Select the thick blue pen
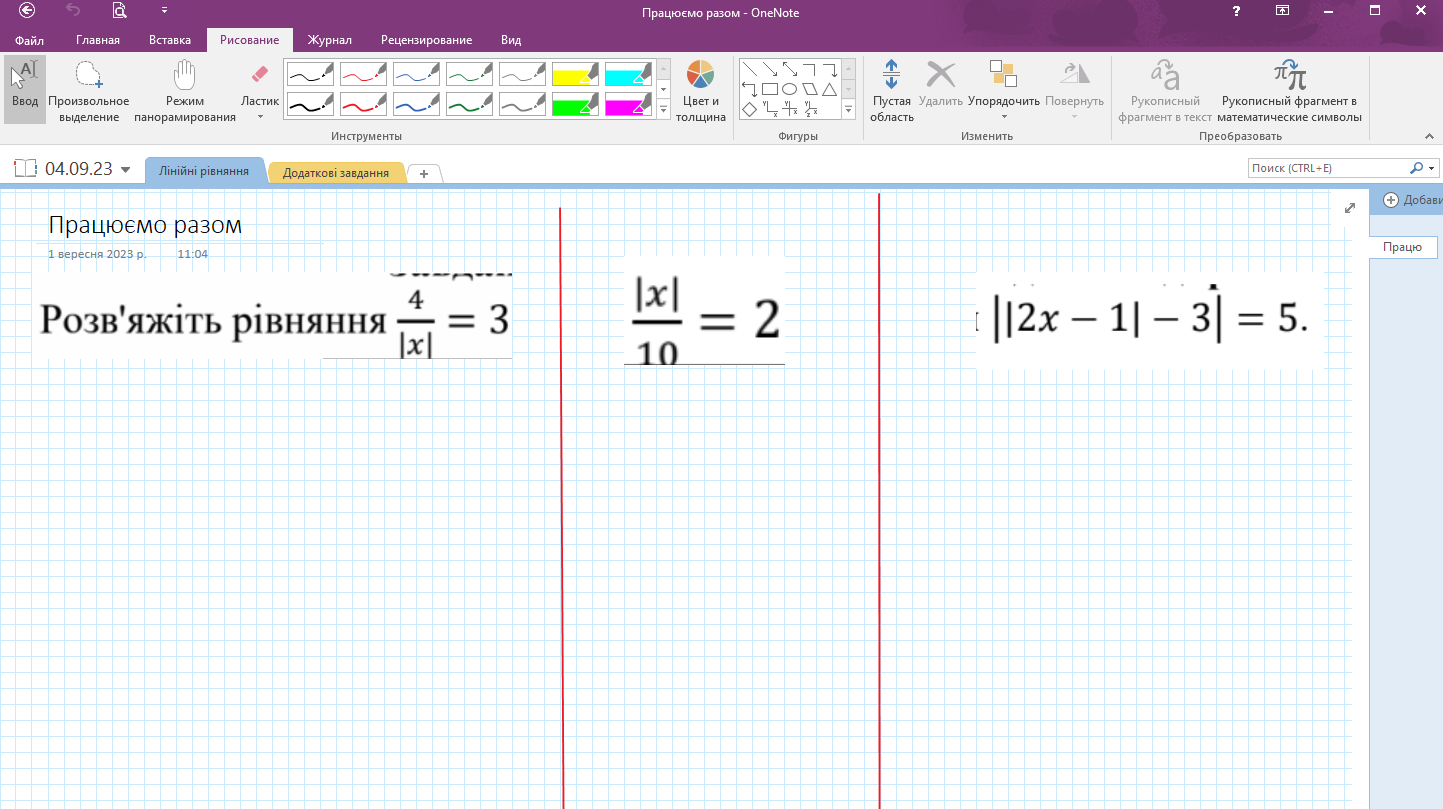Screen dimensions: 1443x809 416,104
